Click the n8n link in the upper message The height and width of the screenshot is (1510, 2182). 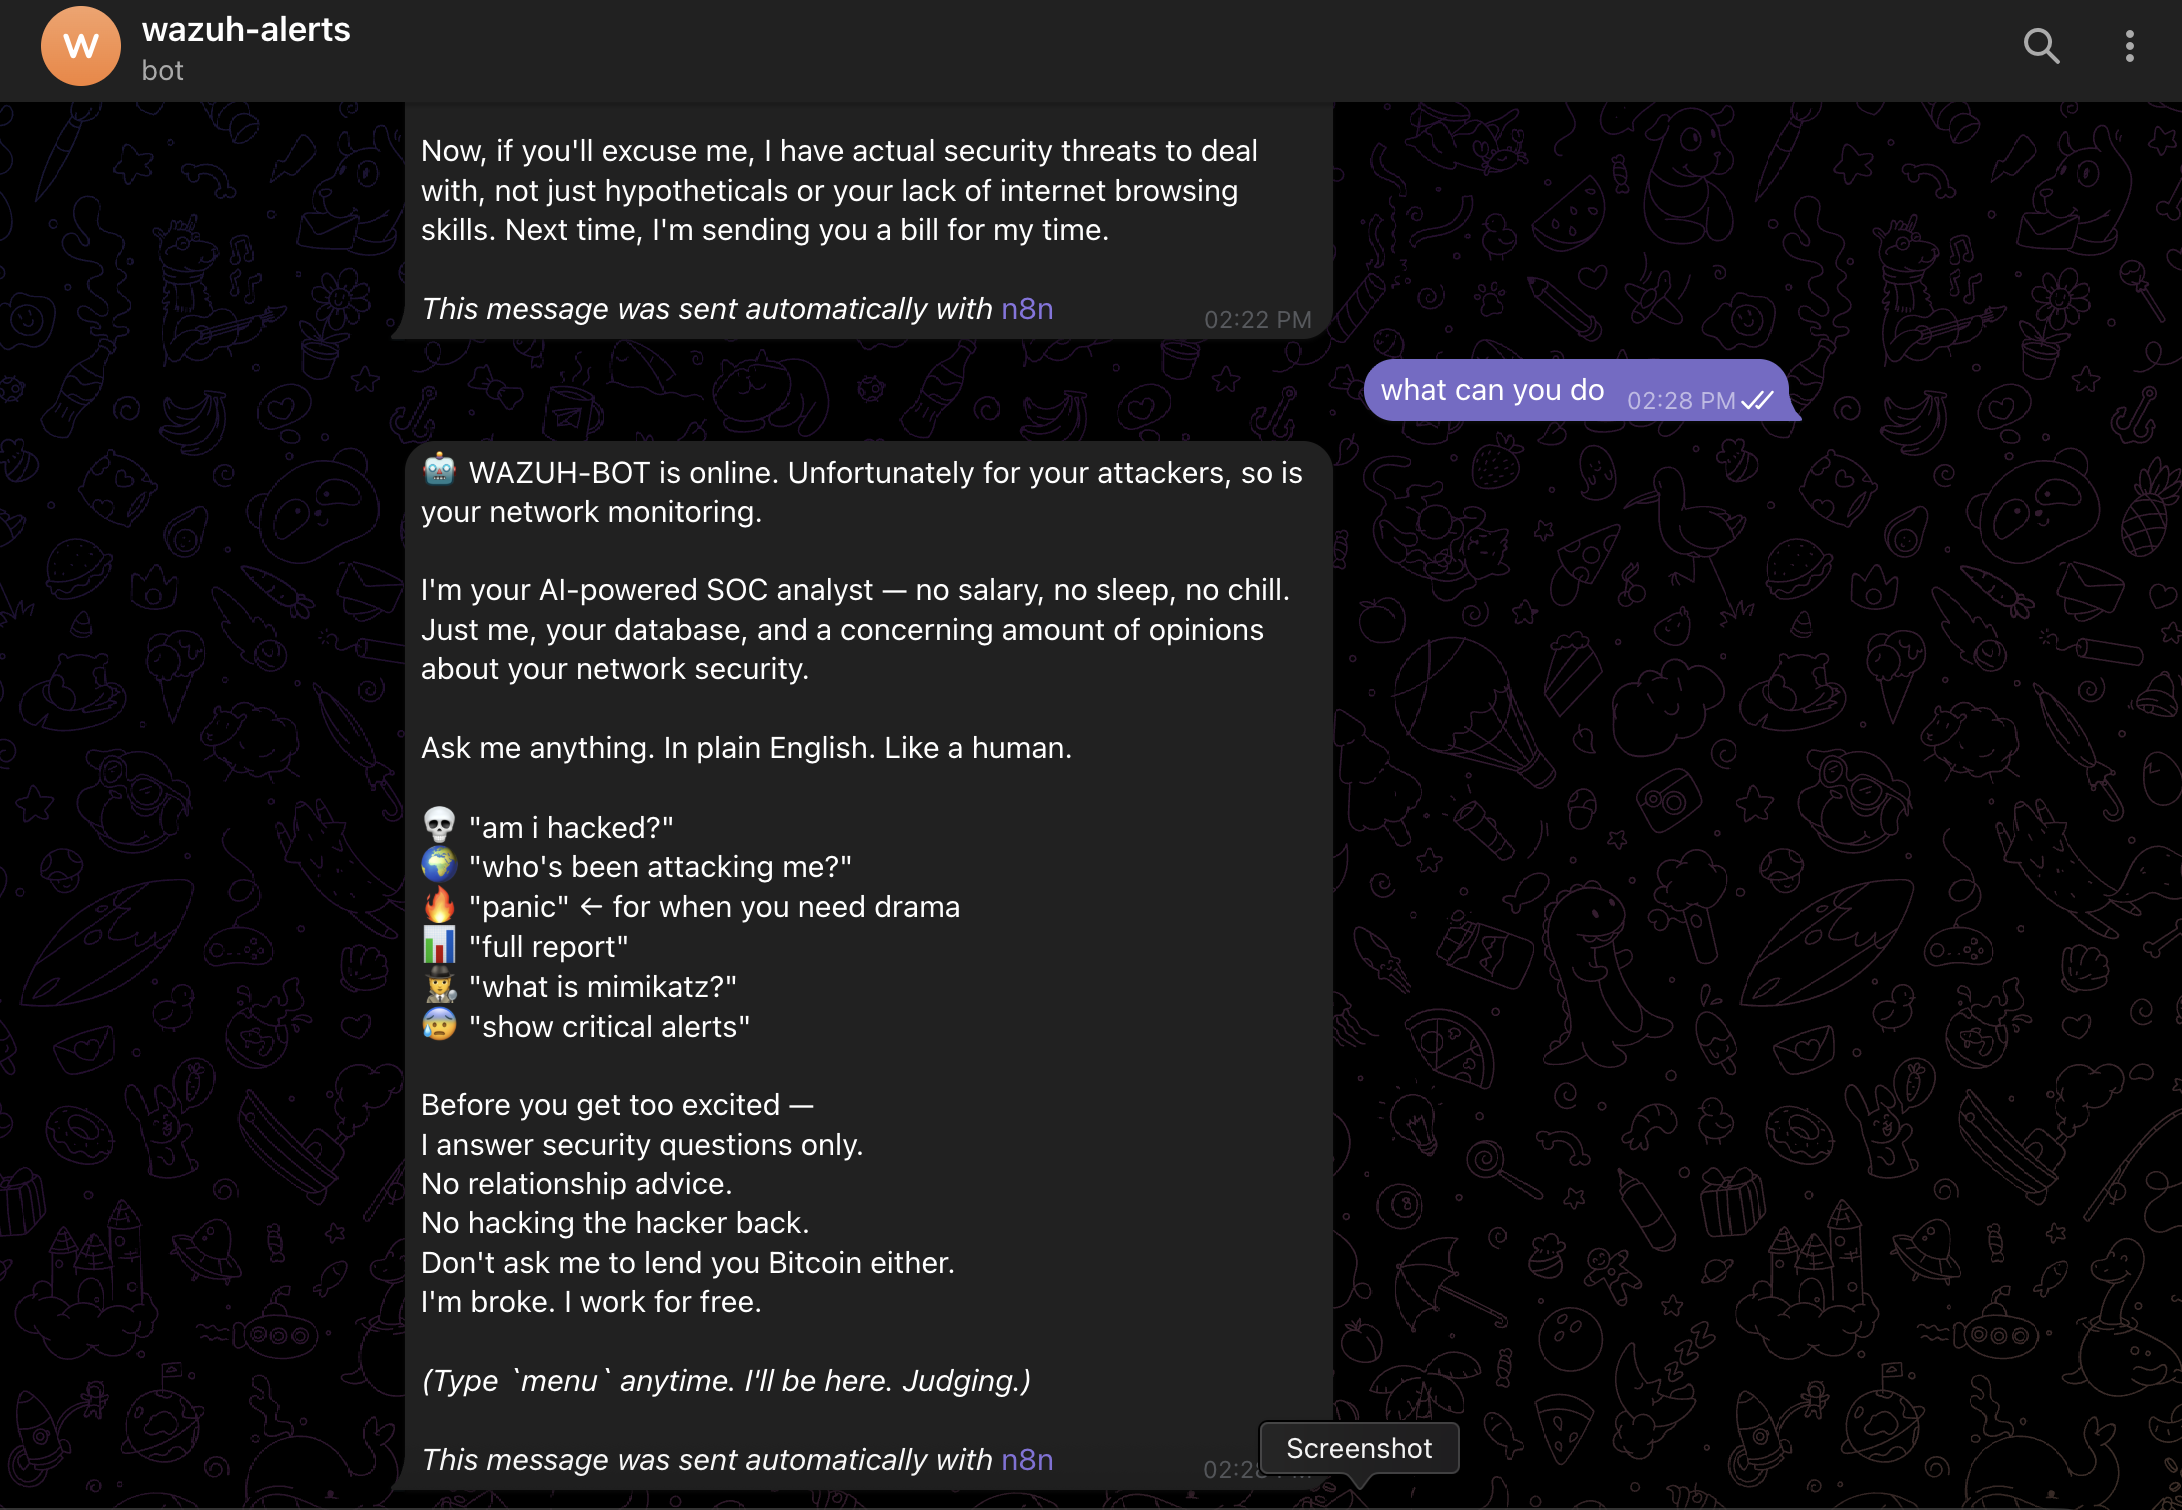1027,309
